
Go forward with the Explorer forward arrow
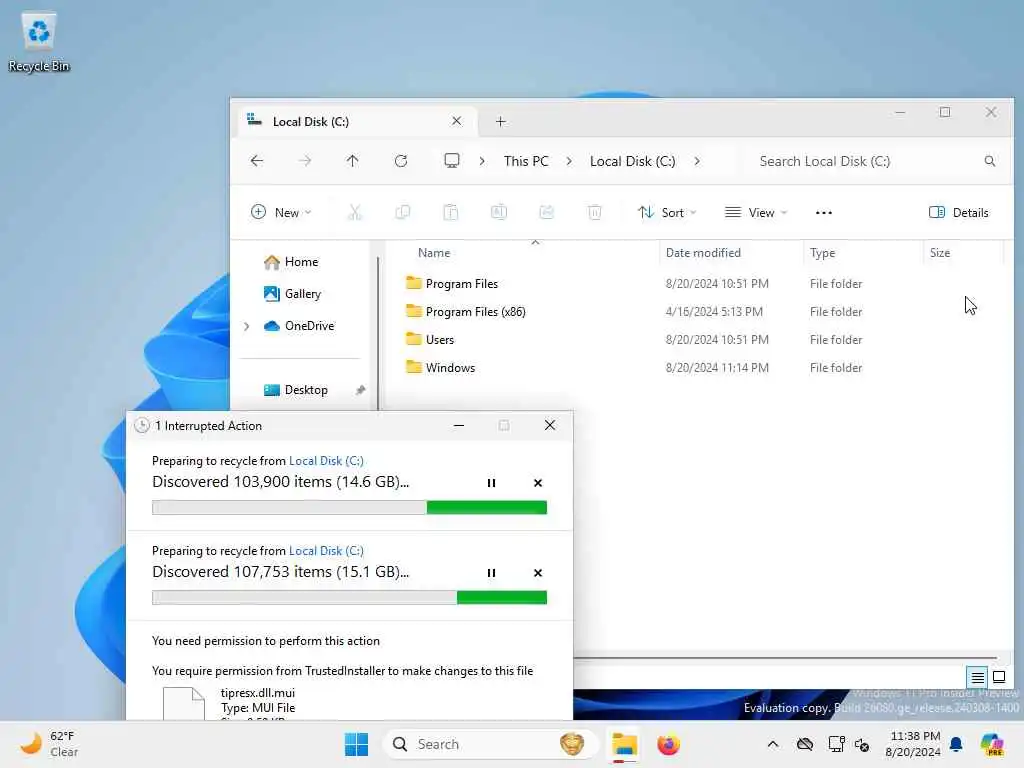304,161
